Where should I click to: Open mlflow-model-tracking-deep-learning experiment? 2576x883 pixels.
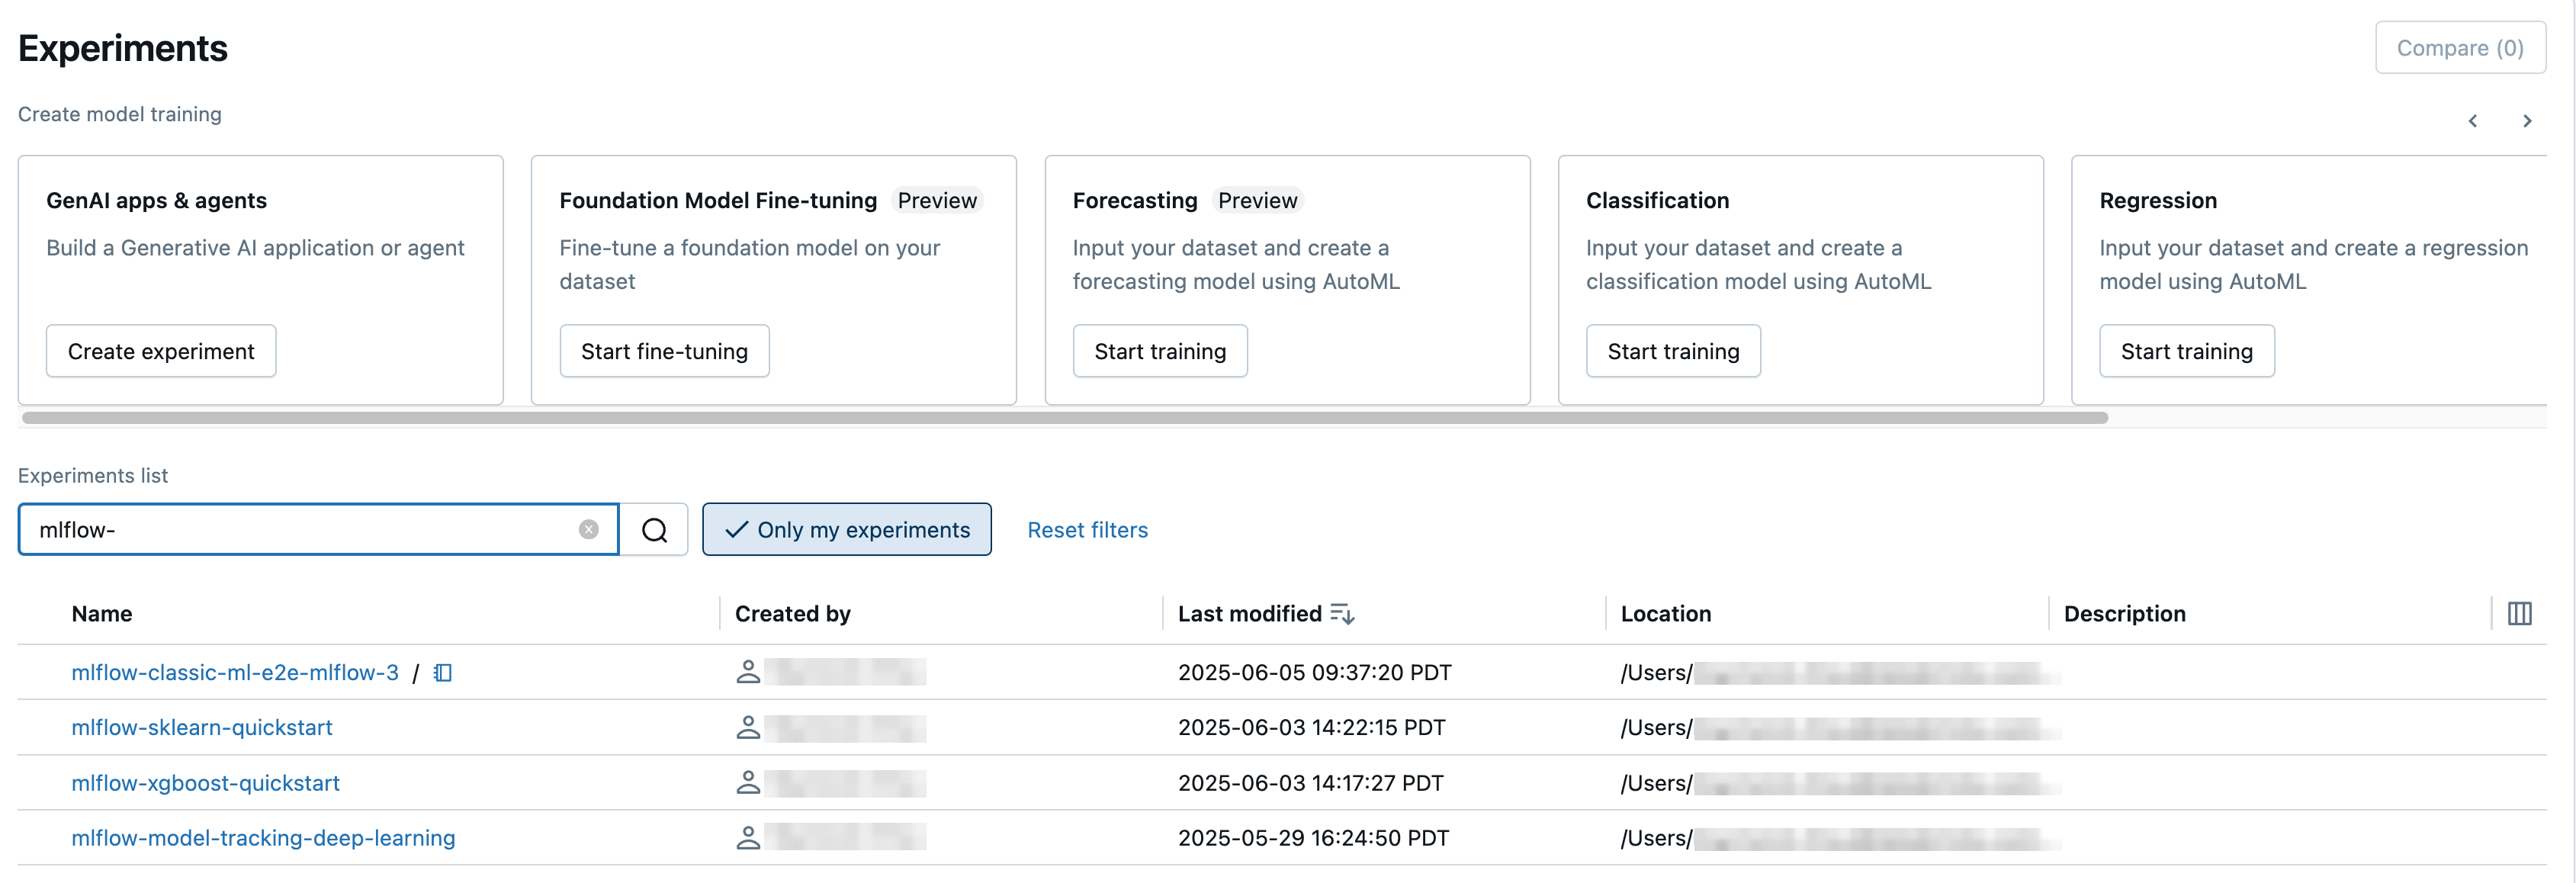(263, 838)
